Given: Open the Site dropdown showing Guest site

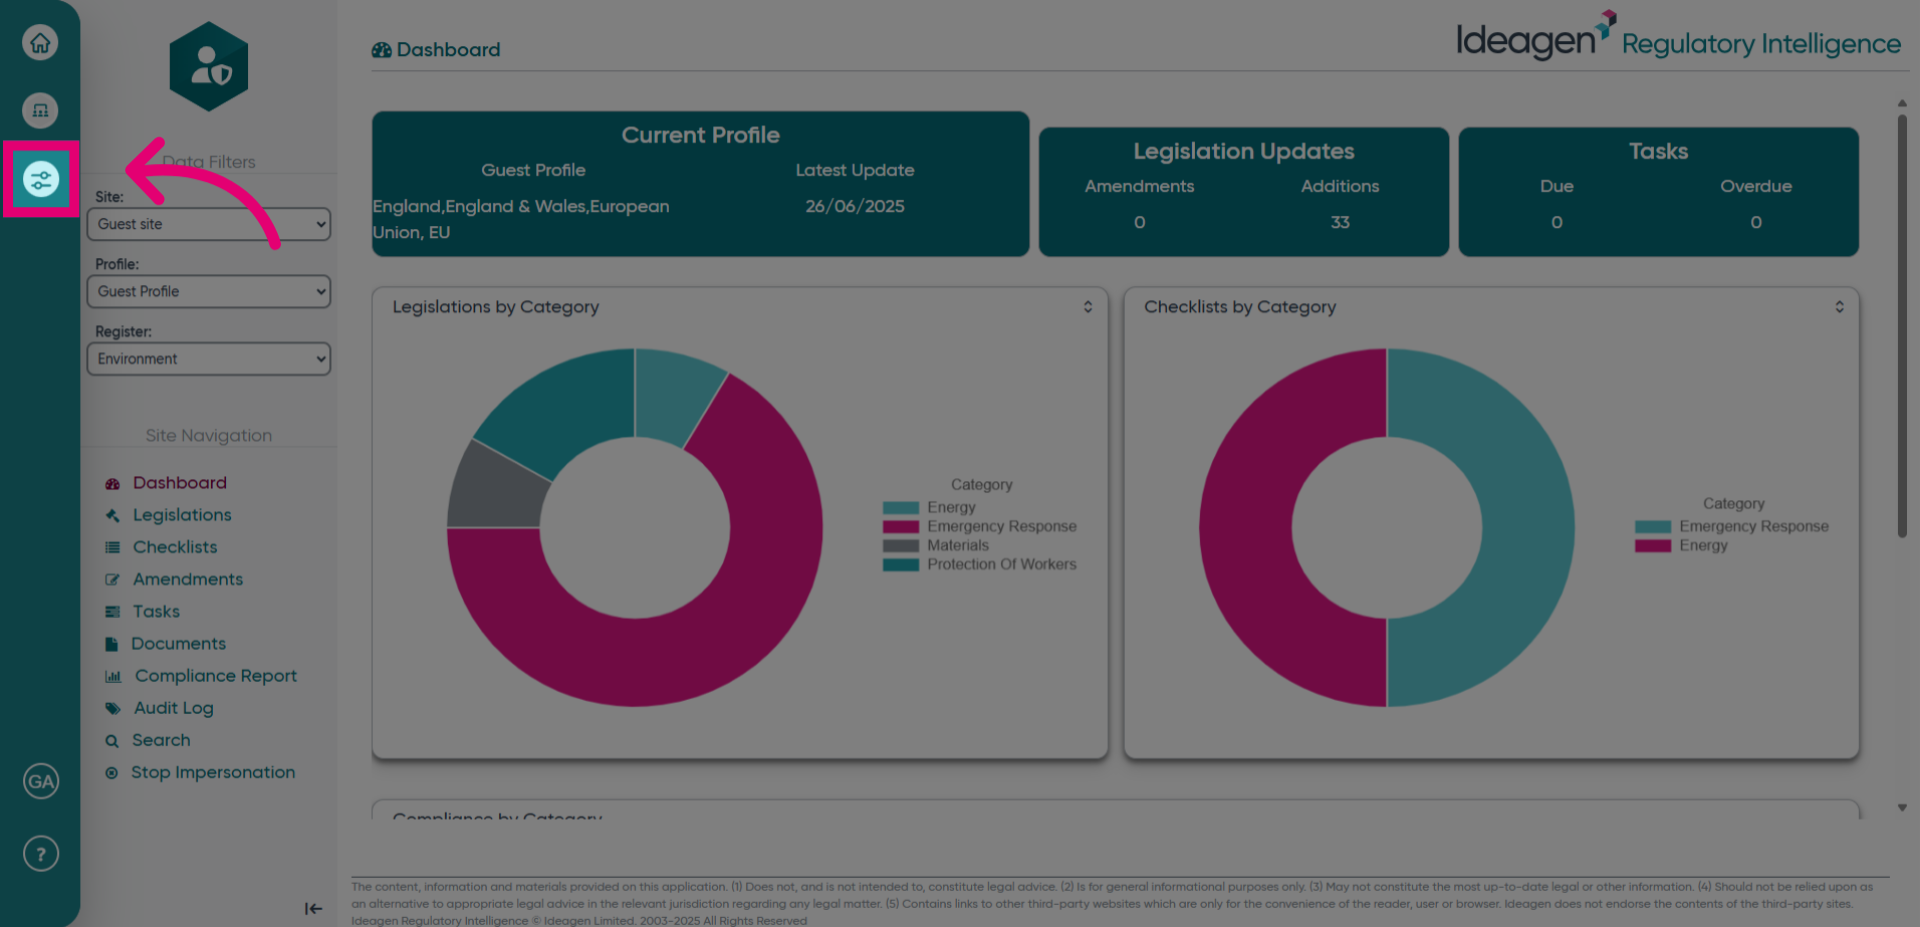Looking at the screenshot, I should click(209, 224).
